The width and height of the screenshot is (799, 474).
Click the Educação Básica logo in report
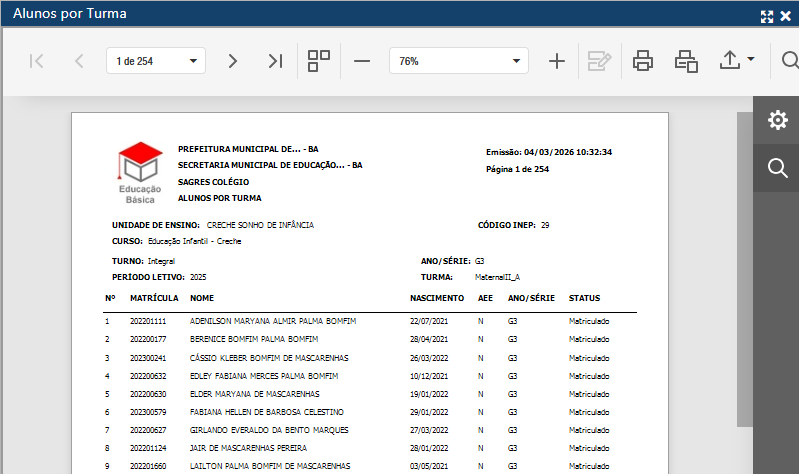pos(139,172)
